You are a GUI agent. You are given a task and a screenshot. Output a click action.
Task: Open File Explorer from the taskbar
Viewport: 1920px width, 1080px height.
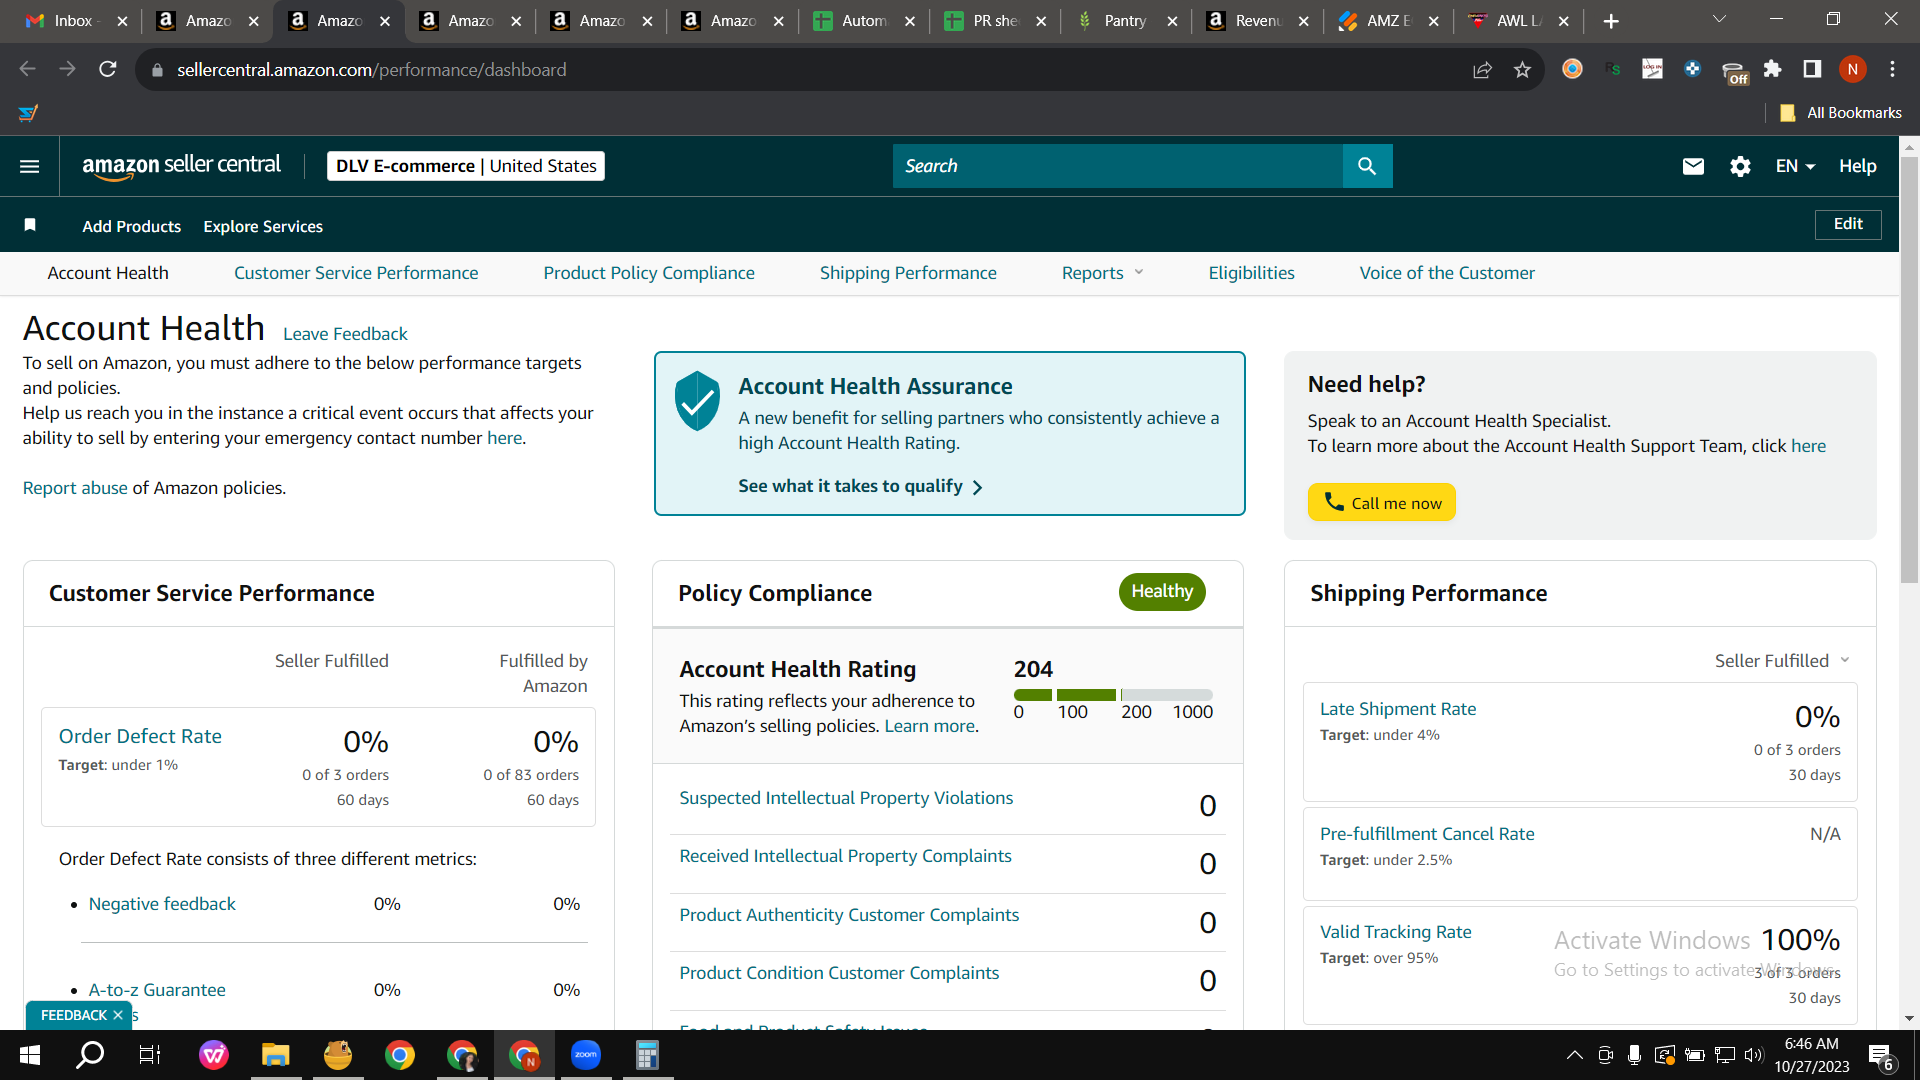point(275,1055)
